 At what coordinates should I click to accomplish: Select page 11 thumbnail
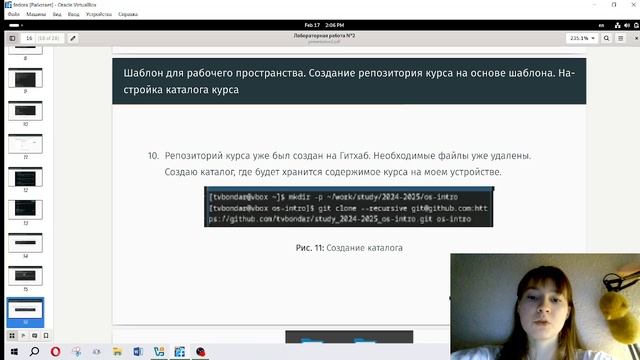(x=25, y=144)
